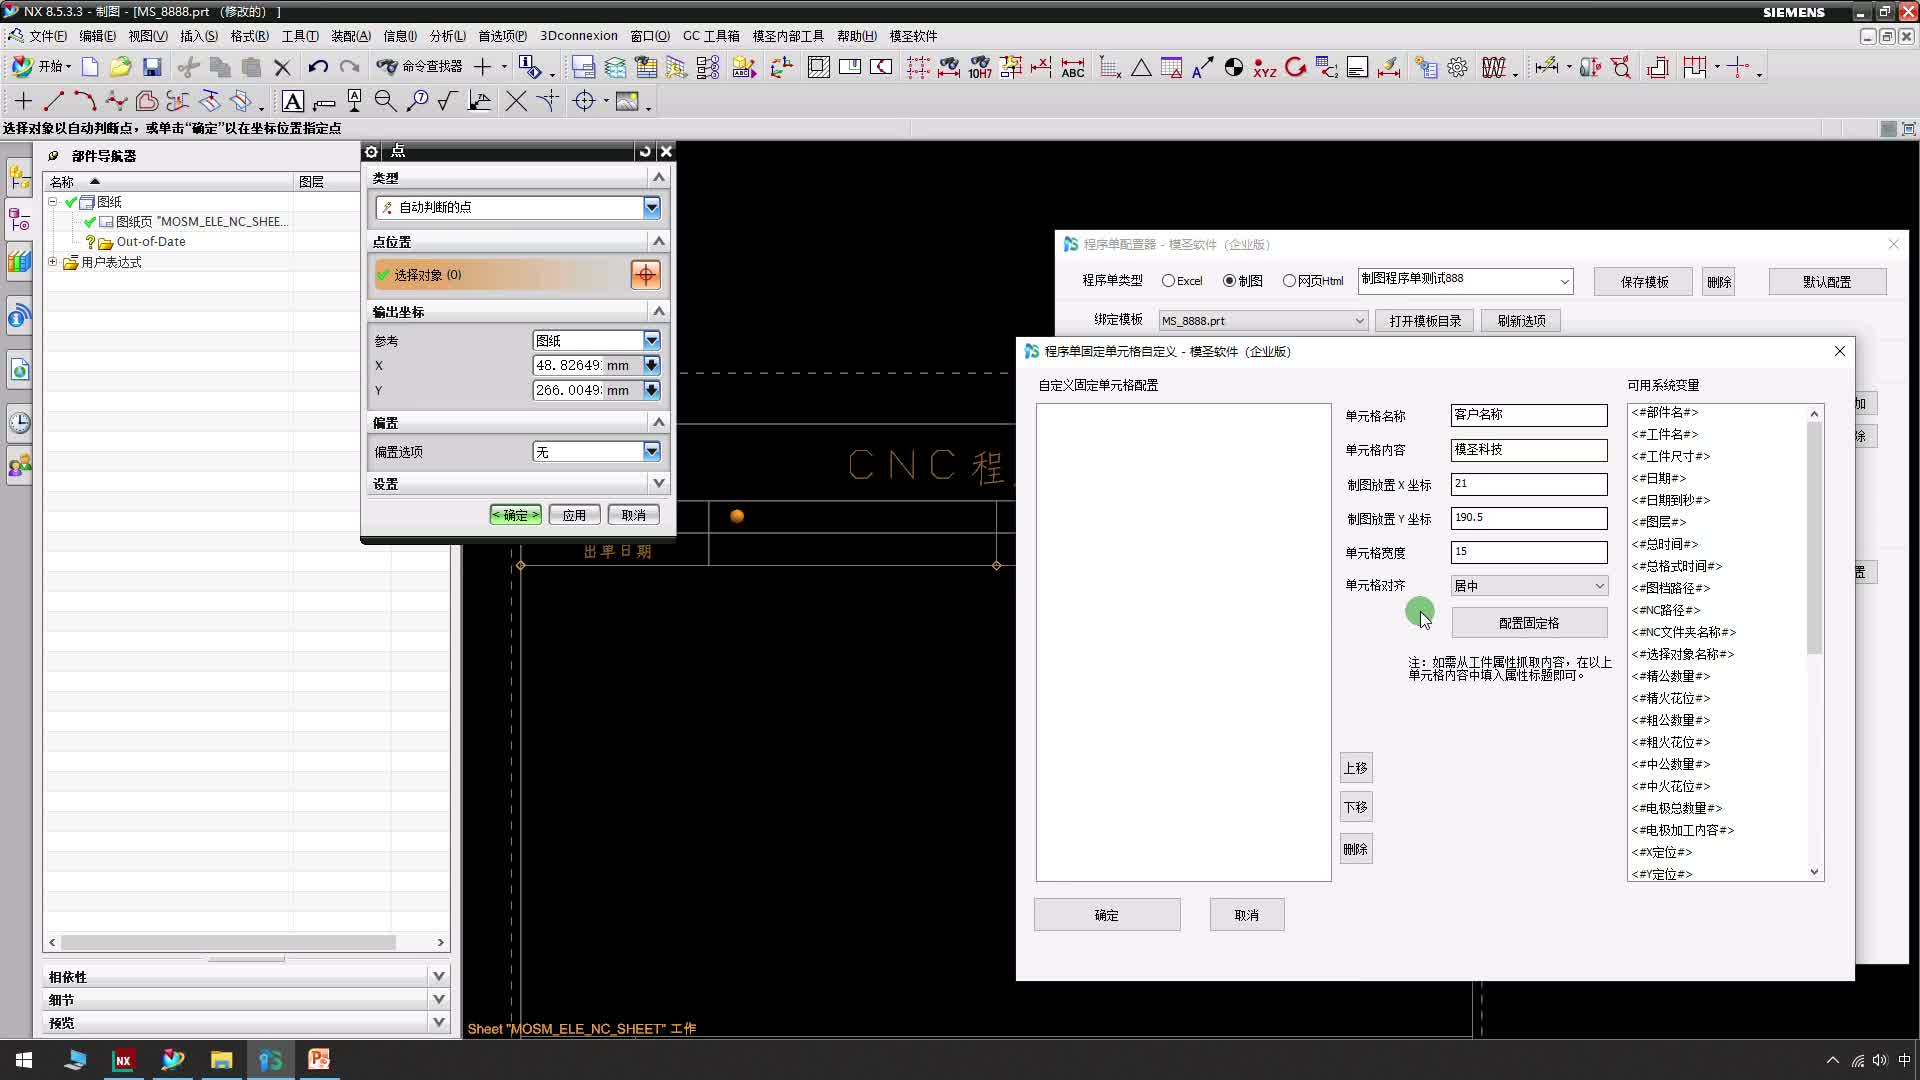Image resolution: width=1920 pixels, height=1080 pixels.
Task: Open the 首选项(P) menu
Action: tap(502, 36)
